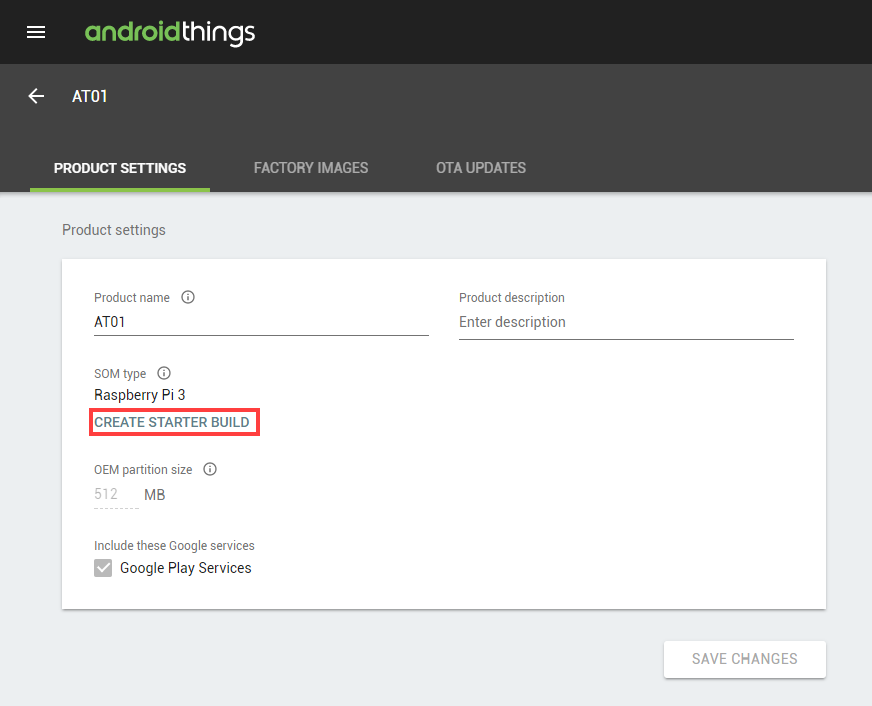Show info icon for OEM partition size
This screenshot has height=706, width=872.
[x=210, y=469]
